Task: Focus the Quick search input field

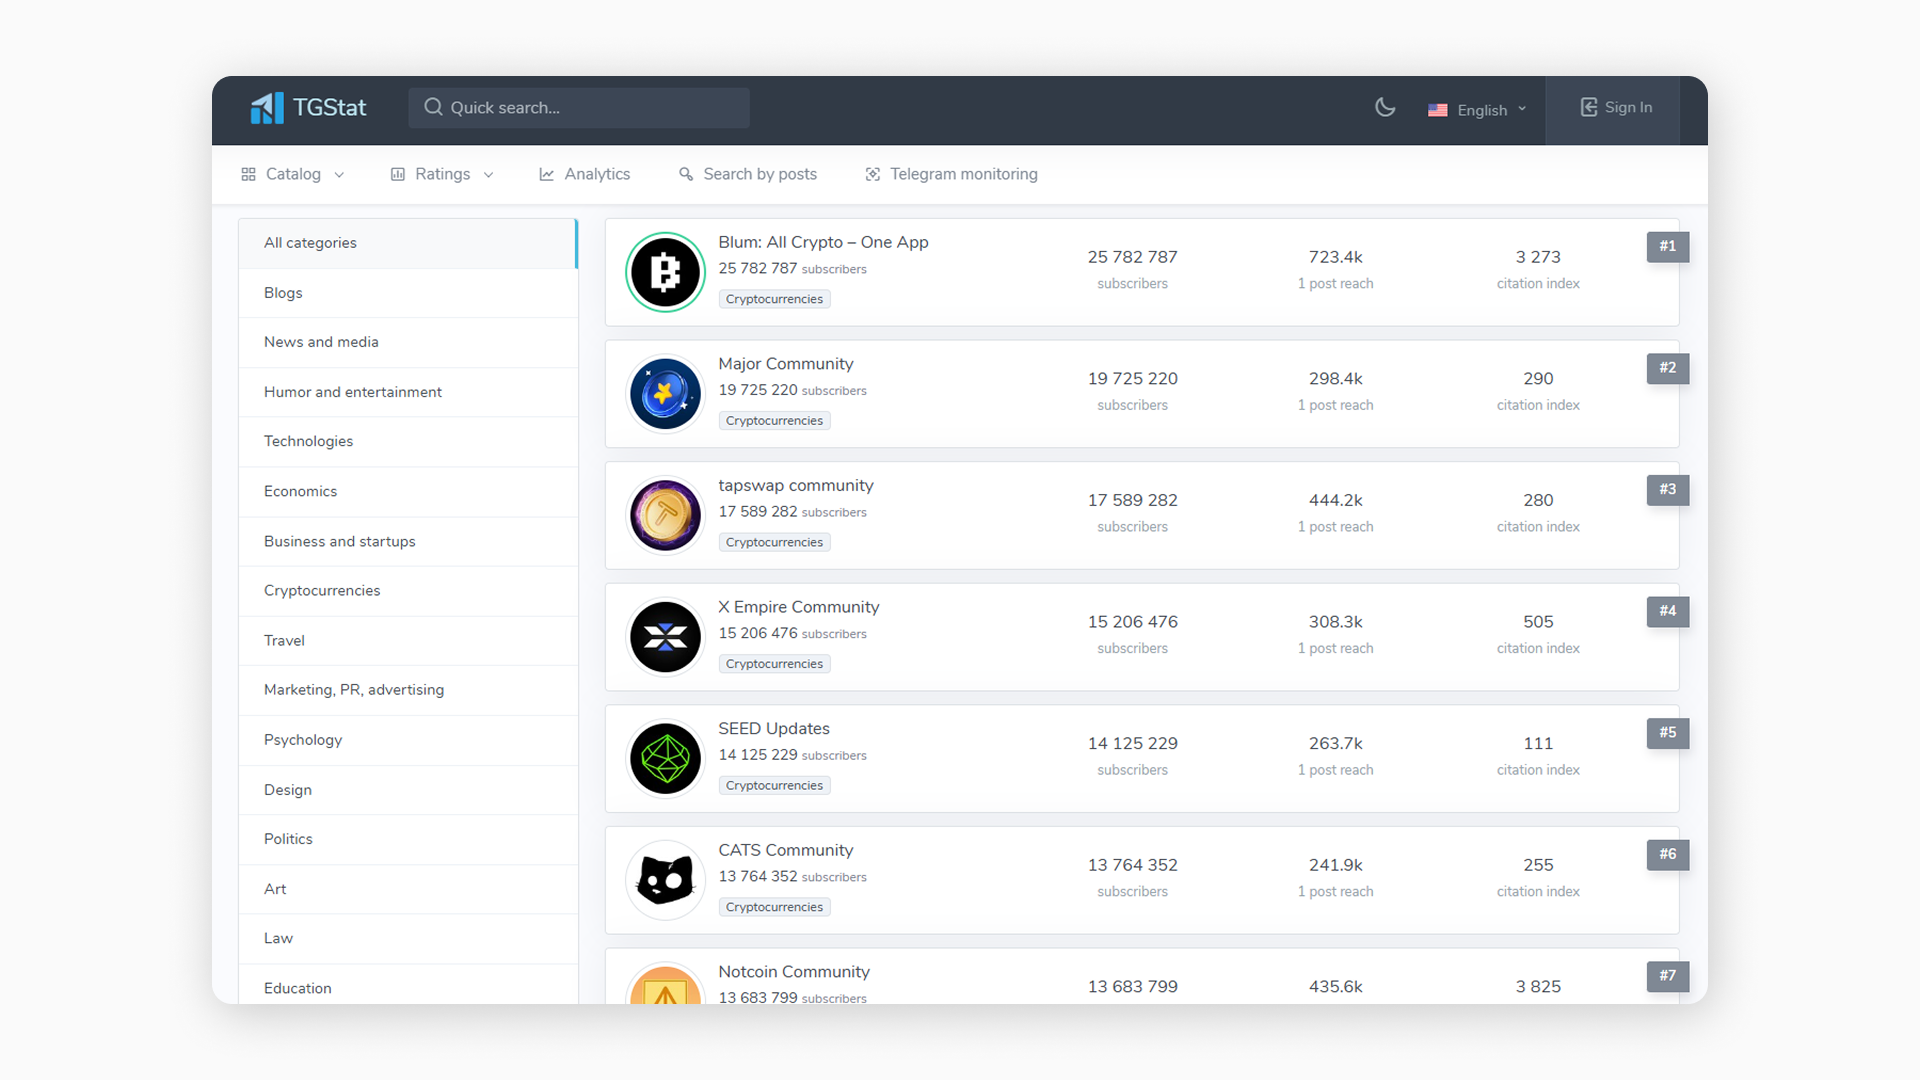Action: [579, 107]
